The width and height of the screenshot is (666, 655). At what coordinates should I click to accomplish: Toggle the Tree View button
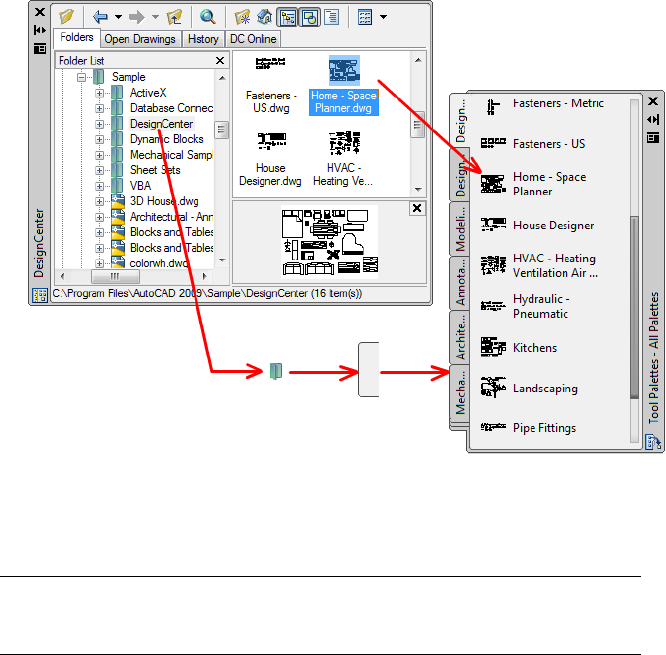[288, 17]
